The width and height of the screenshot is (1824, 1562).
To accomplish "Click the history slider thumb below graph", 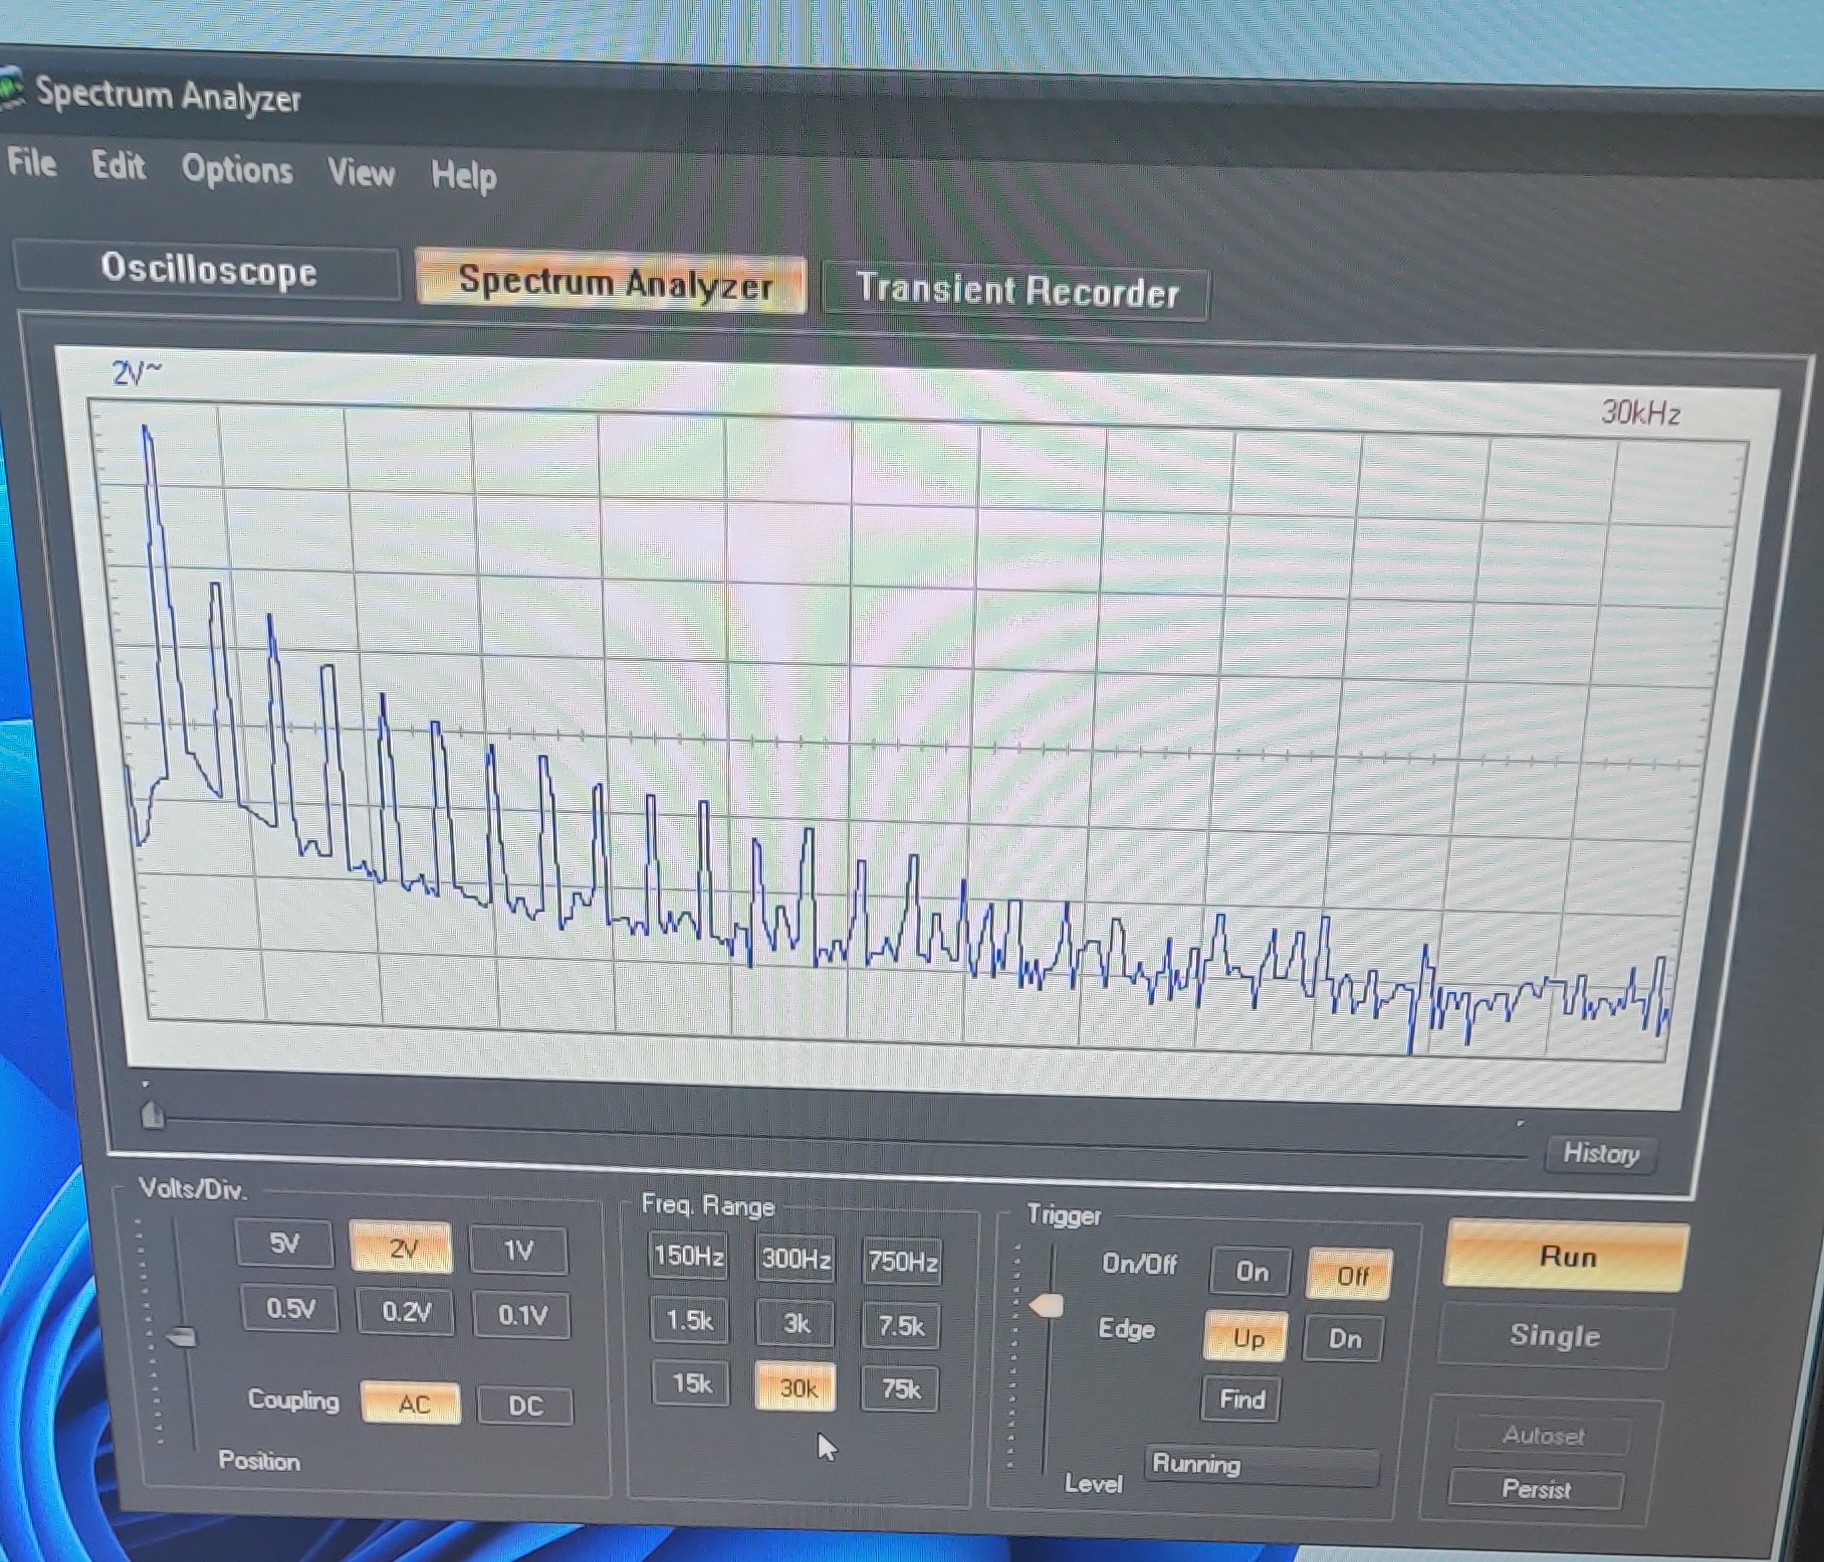I will click(152, 1114).
